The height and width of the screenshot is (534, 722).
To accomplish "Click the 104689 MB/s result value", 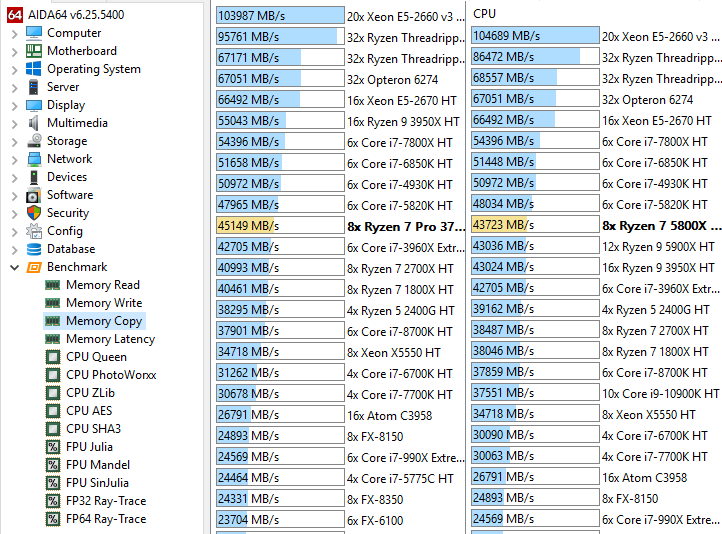I will 506,35.
